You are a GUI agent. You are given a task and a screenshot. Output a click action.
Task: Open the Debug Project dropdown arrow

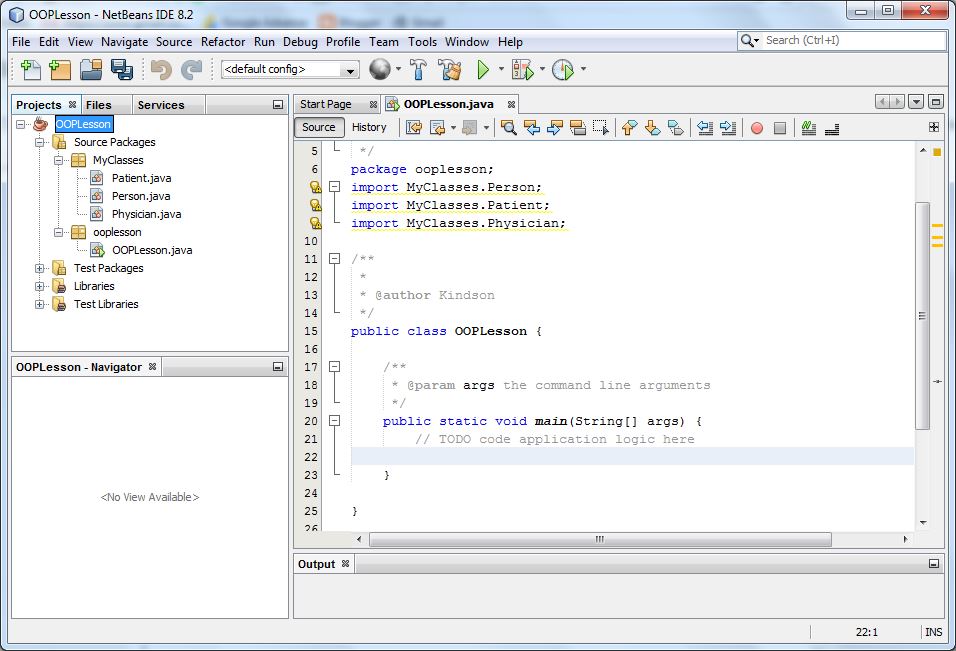542,69
